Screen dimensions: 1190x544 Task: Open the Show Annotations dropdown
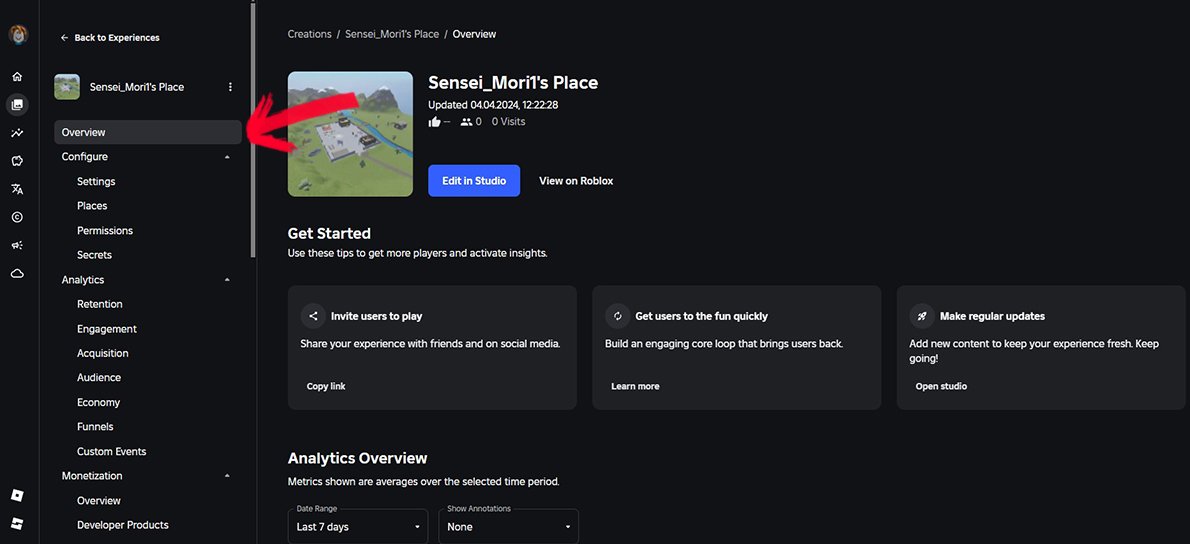508,526
